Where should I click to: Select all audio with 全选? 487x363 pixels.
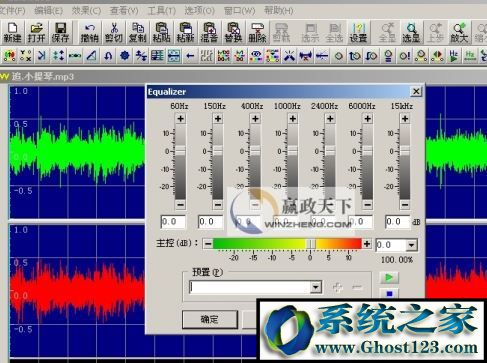coord(334,32)
